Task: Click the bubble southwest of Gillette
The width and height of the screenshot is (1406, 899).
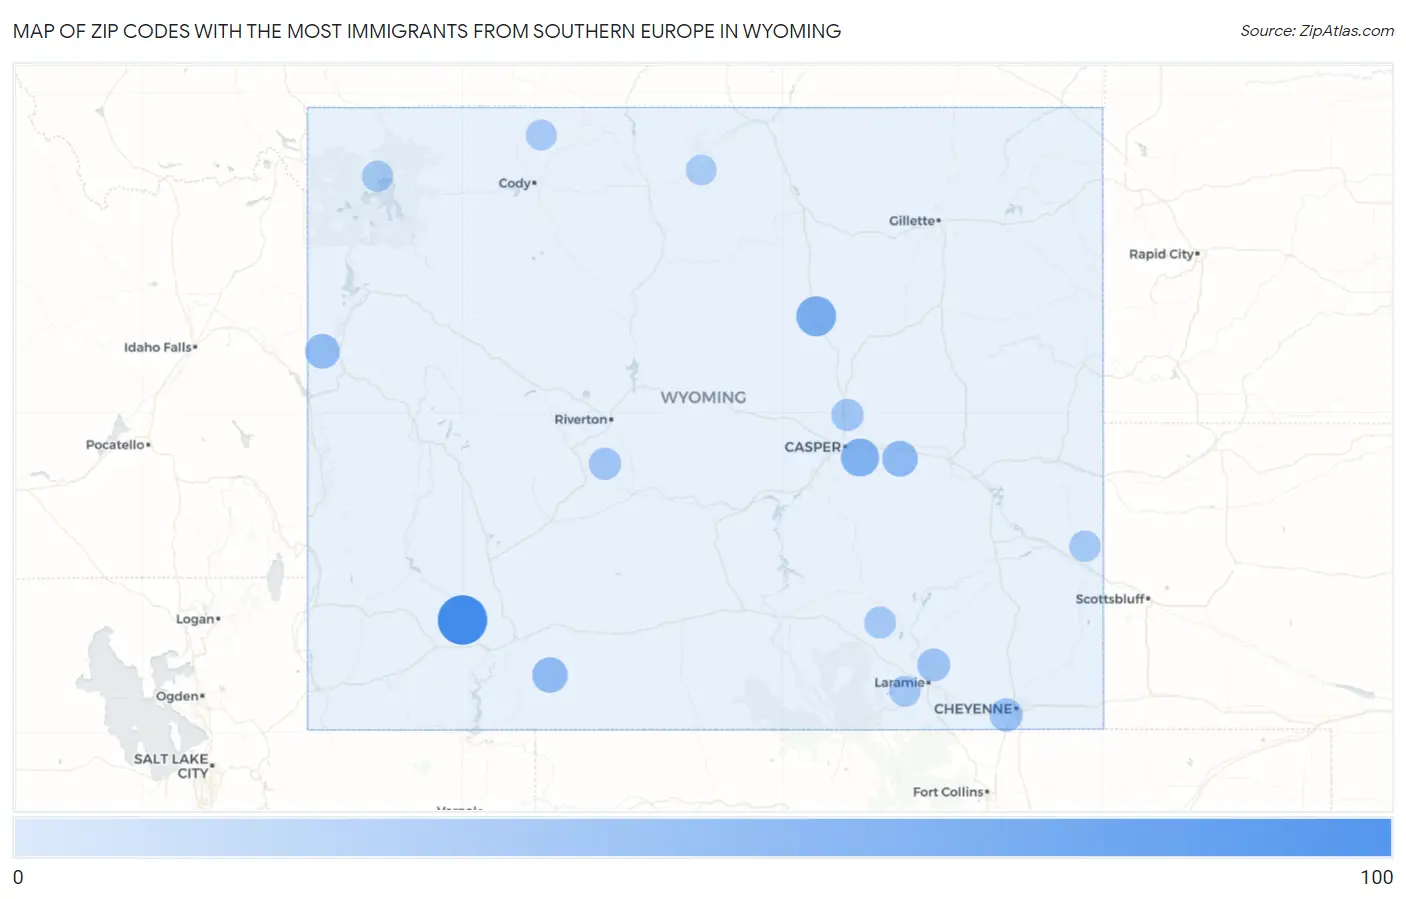Action: pyautogui.click(x=816, y=316)
